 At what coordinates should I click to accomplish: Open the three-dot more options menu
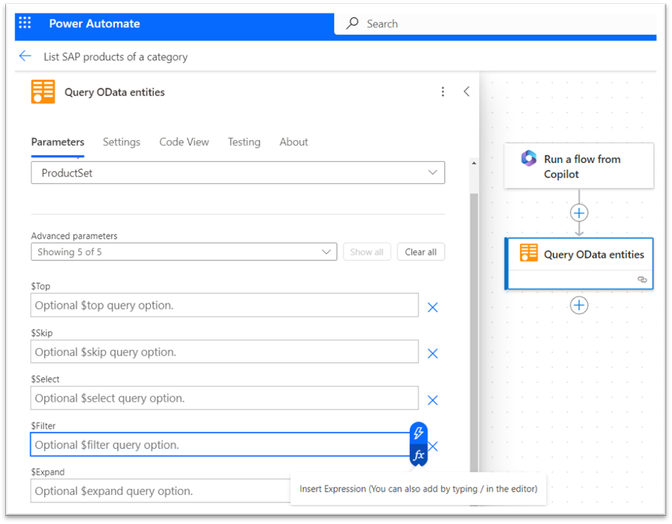[443, 92]
